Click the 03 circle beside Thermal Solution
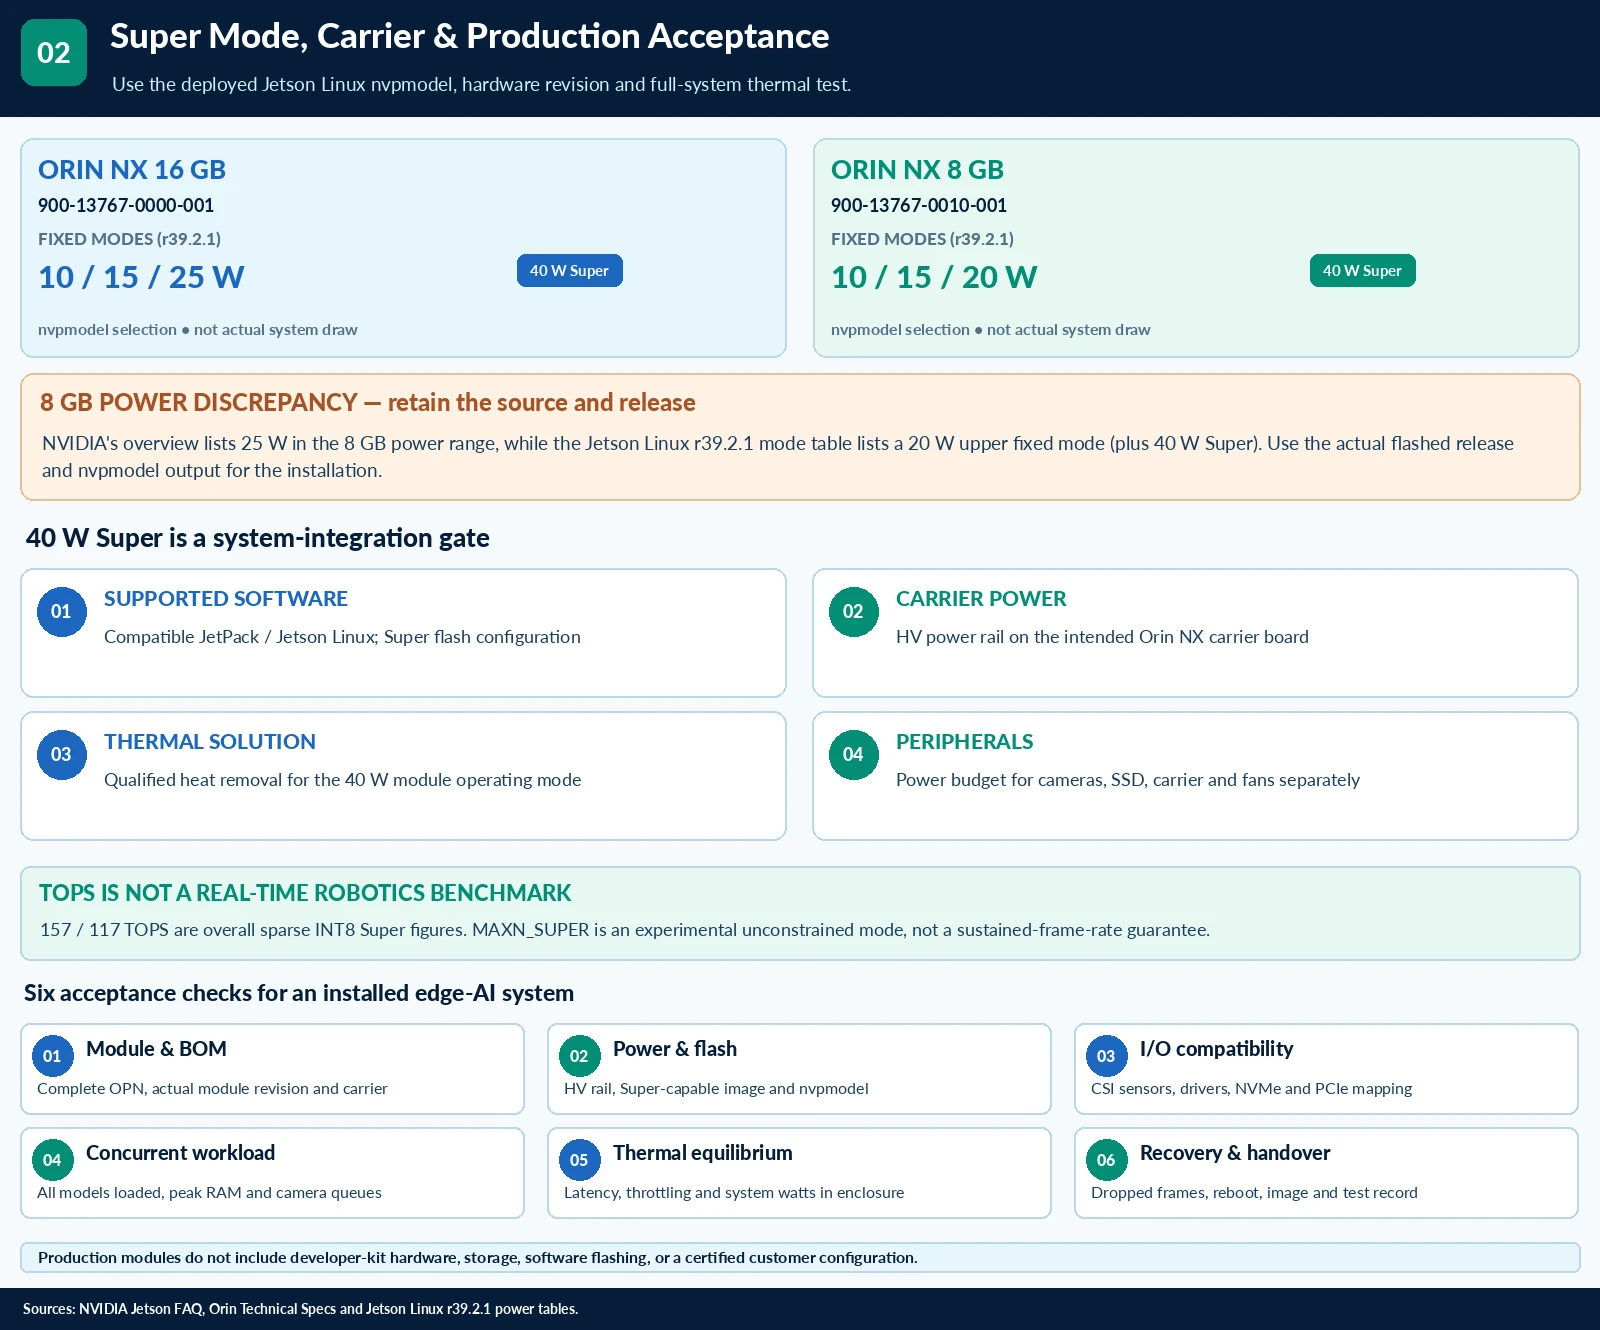Screen dimensions: 1600x1330 (x=61, y=754)
